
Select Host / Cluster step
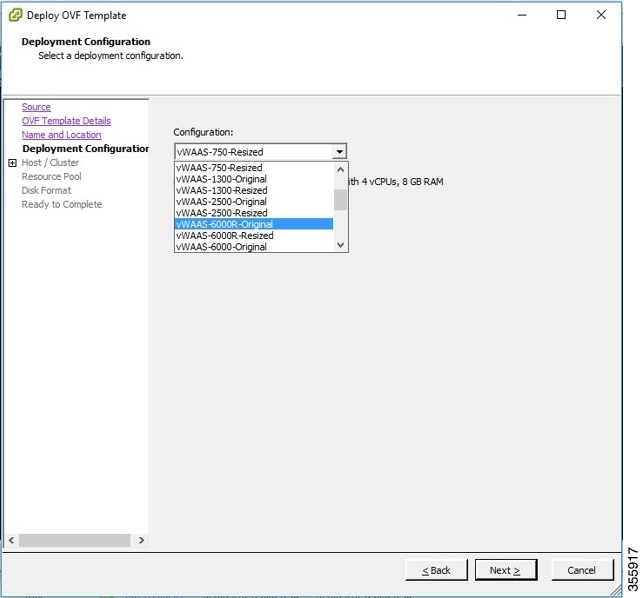pyautogui.click(x=50, y=162)
